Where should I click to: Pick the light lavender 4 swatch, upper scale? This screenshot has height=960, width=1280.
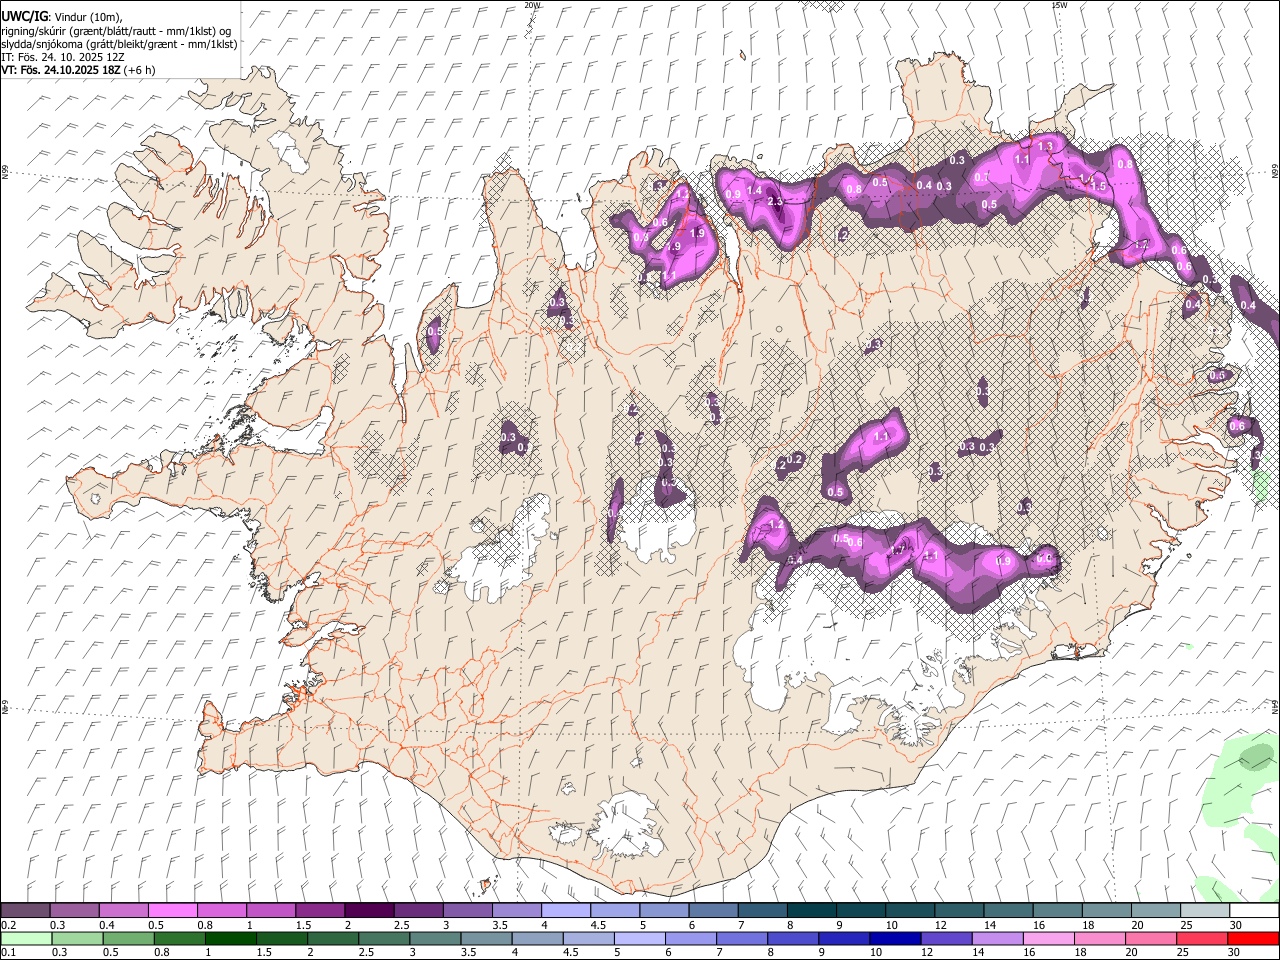pos(565,911)
